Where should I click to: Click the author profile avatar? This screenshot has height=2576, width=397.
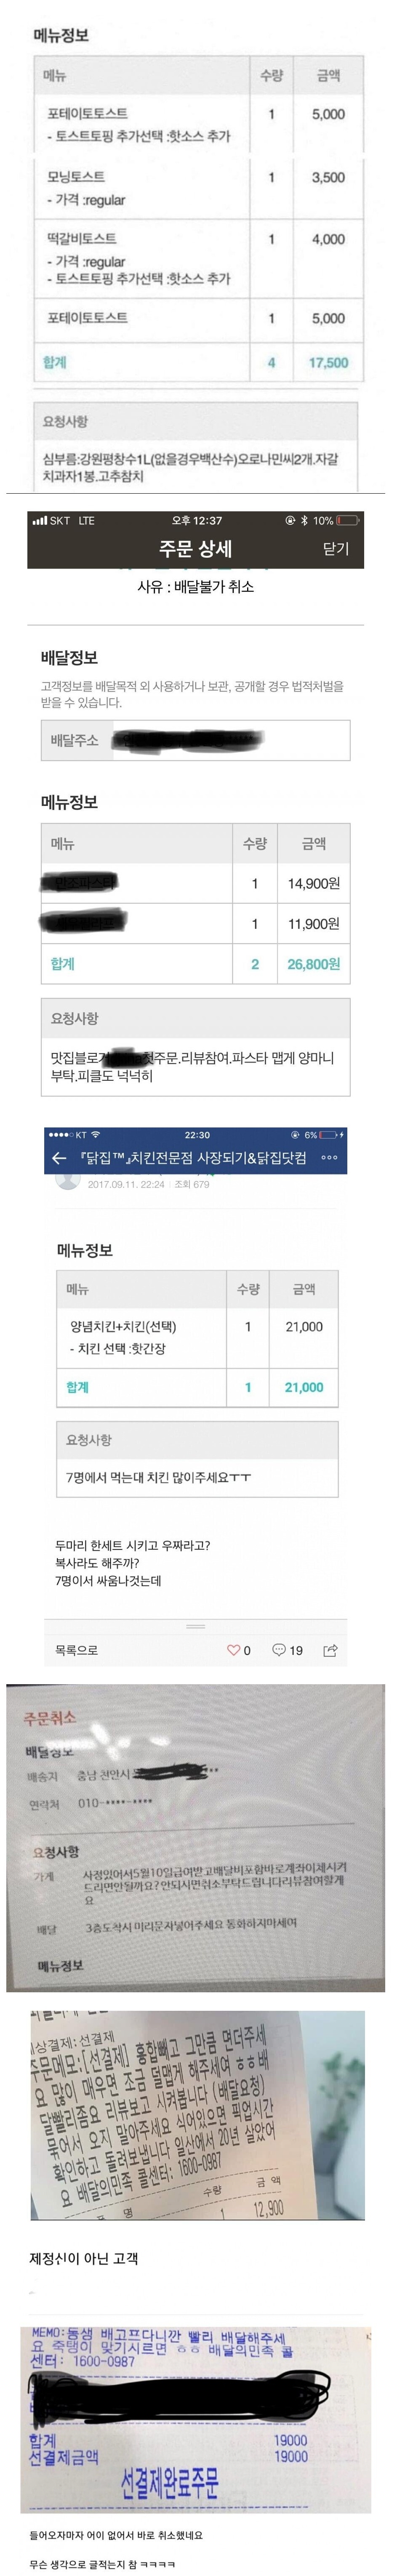[67, 1181]
